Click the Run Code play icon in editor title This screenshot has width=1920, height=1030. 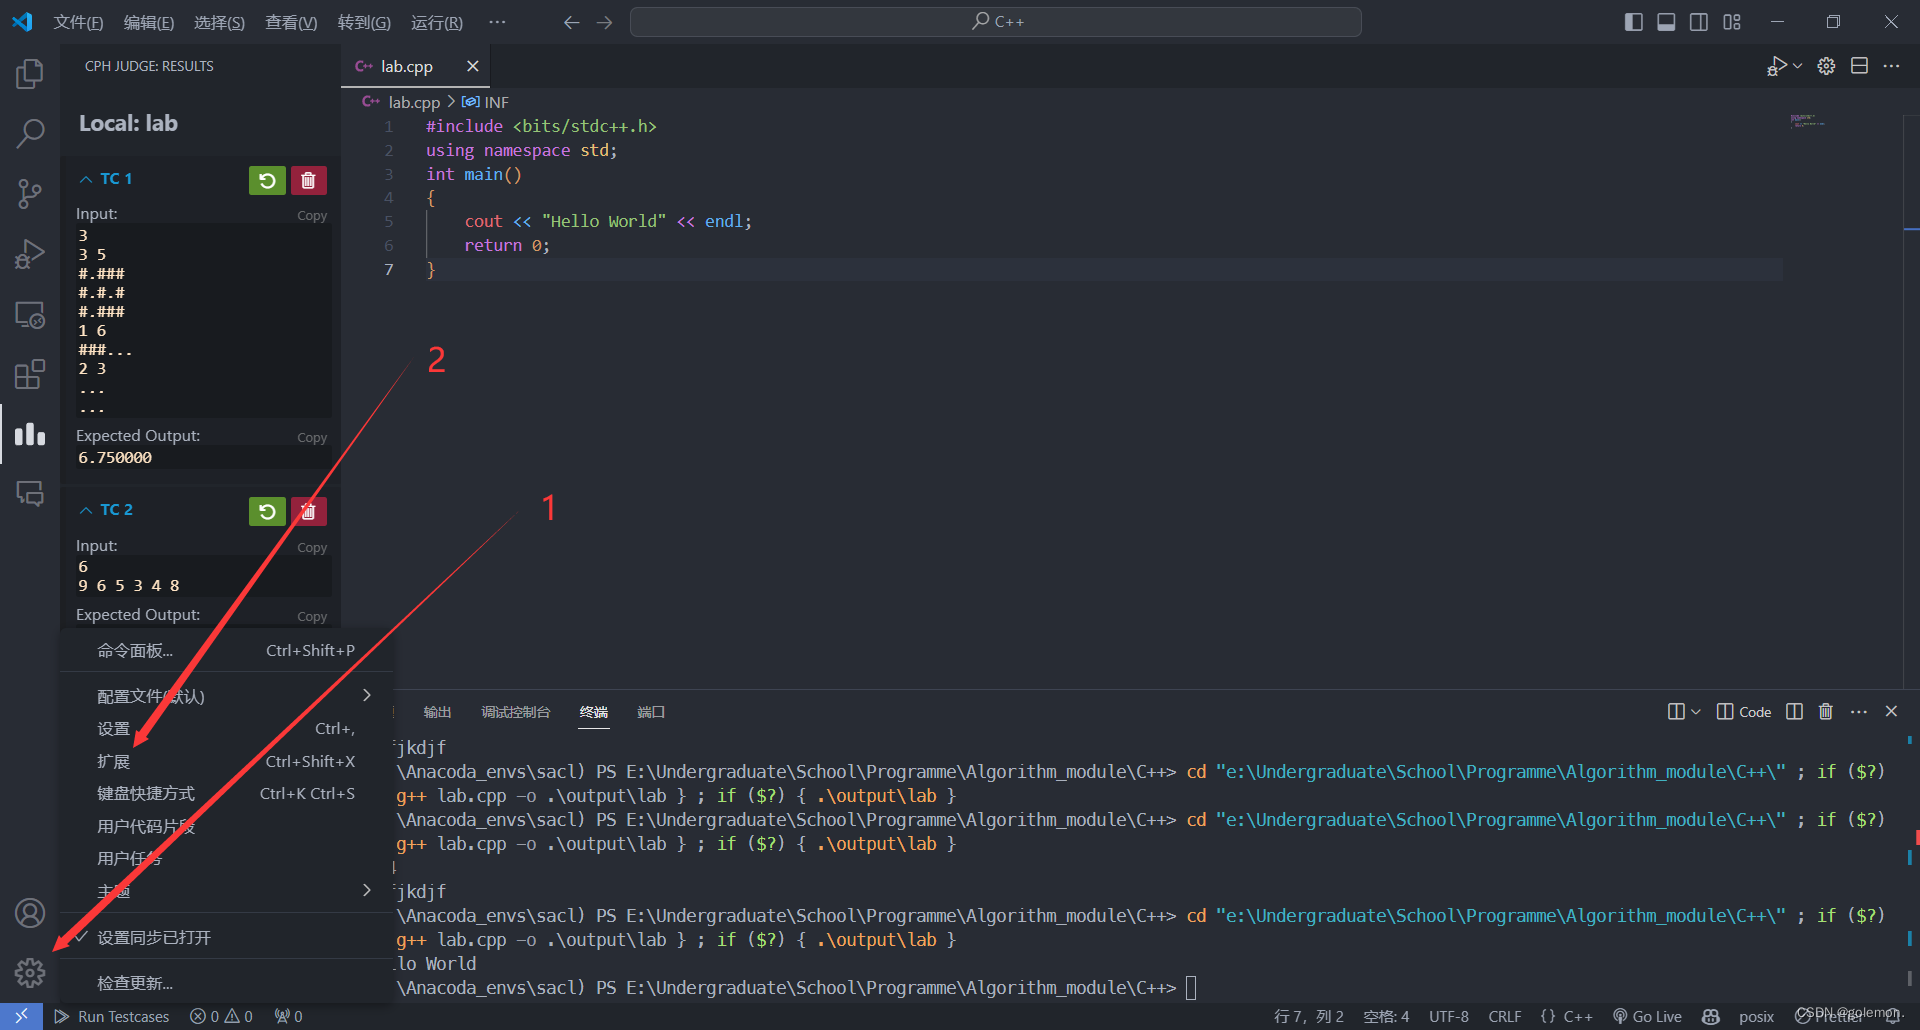point(1776,66)
